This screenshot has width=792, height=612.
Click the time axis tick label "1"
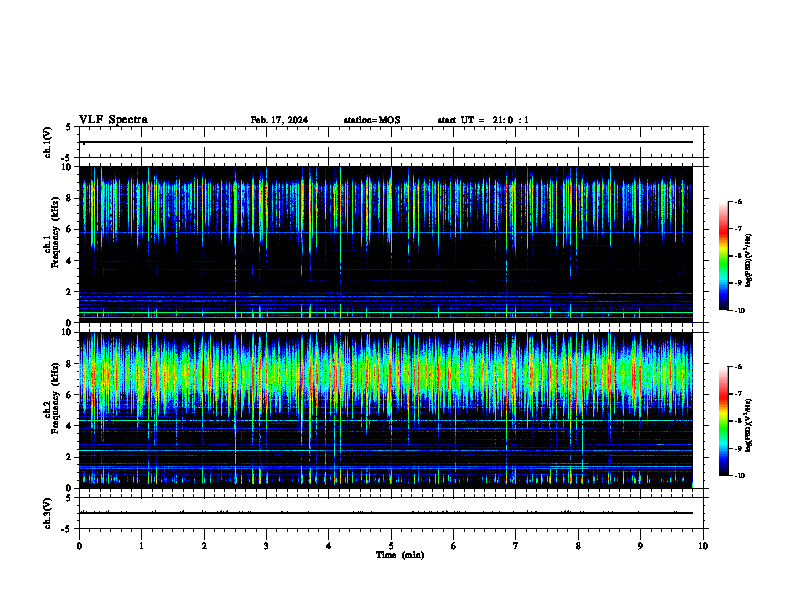coord(141,546)
